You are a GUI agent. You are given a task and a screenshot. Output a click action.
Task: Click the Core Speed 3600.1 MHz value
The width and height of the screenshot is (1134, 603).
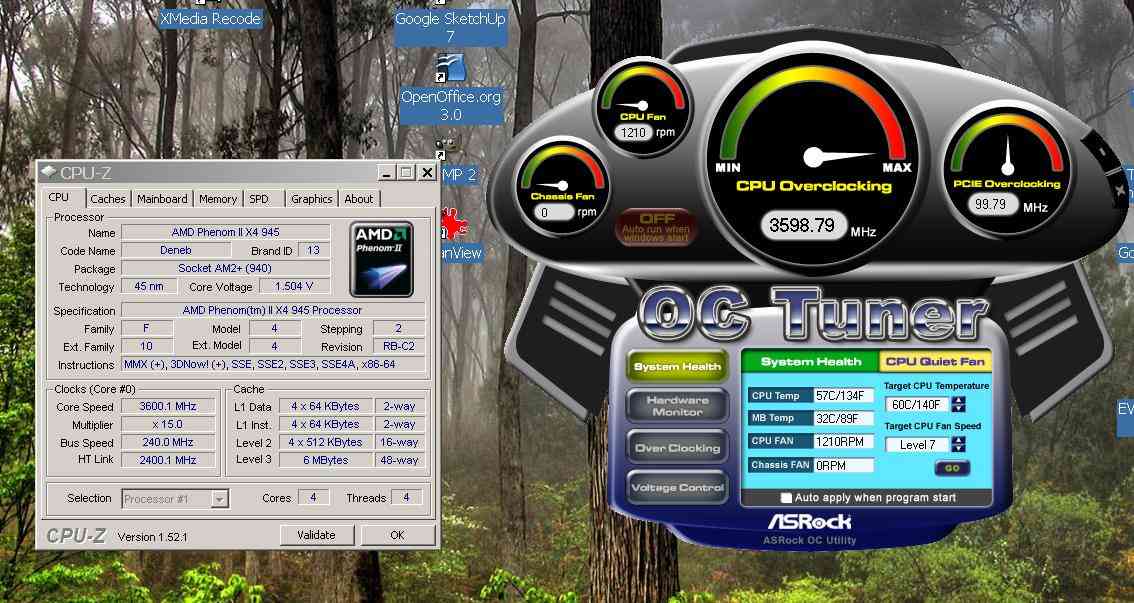click(168, 407)
